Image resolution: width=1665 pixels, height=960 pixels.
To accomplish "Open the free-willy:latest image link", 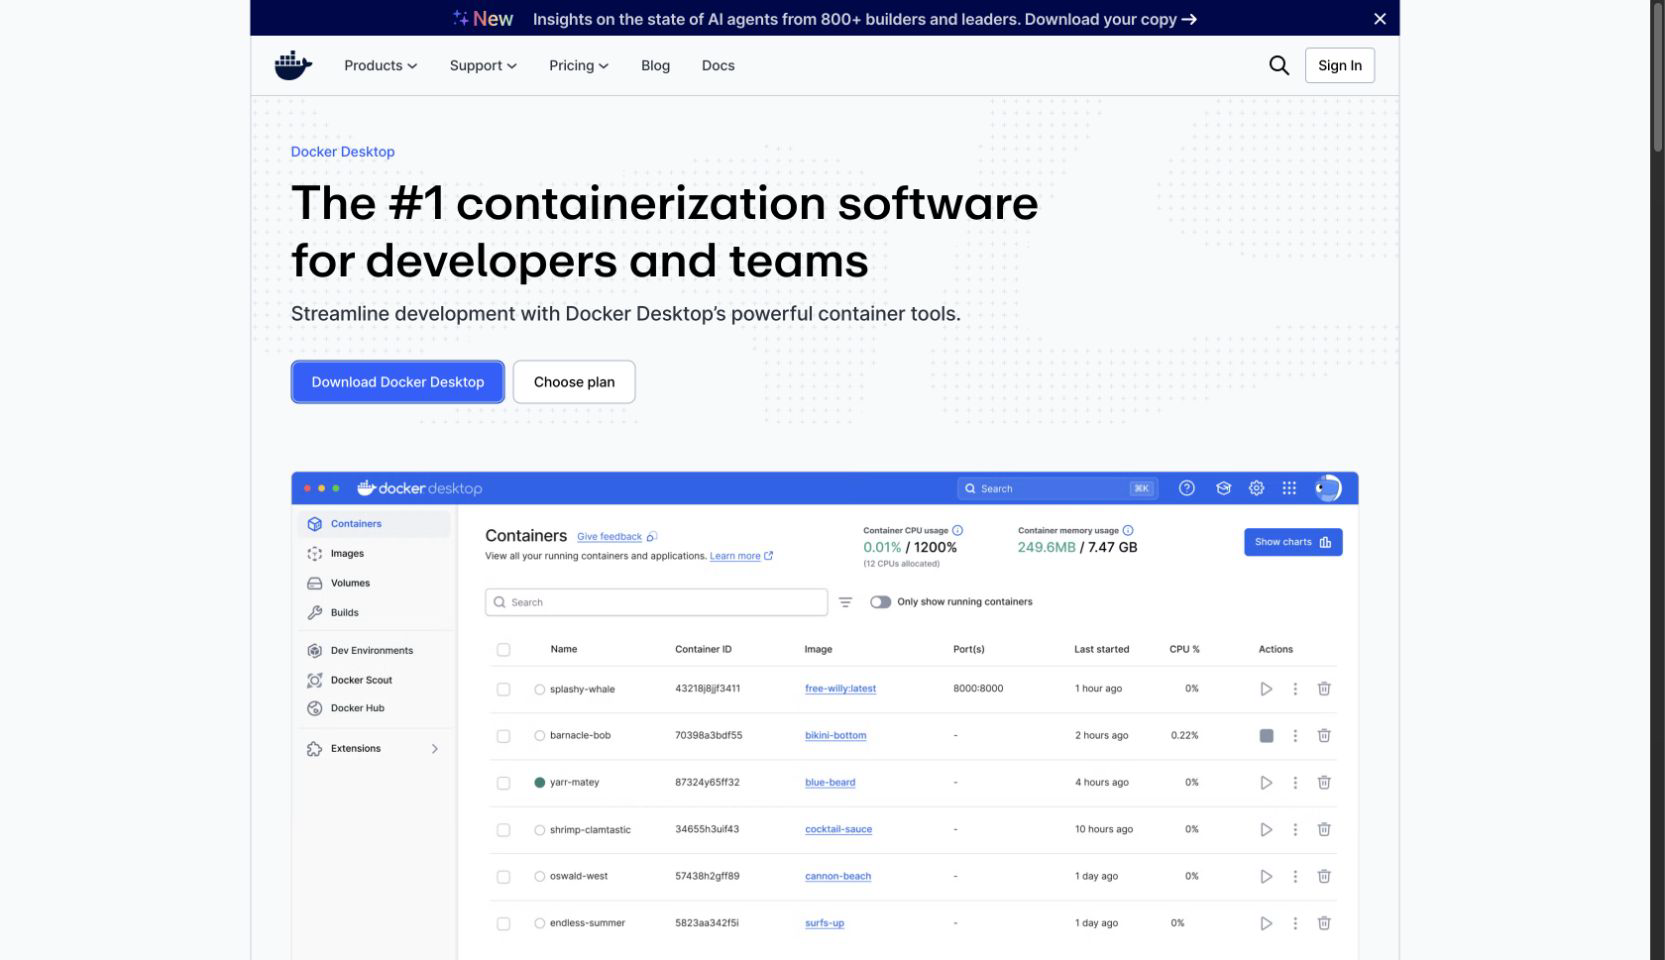I will [840, 689].
